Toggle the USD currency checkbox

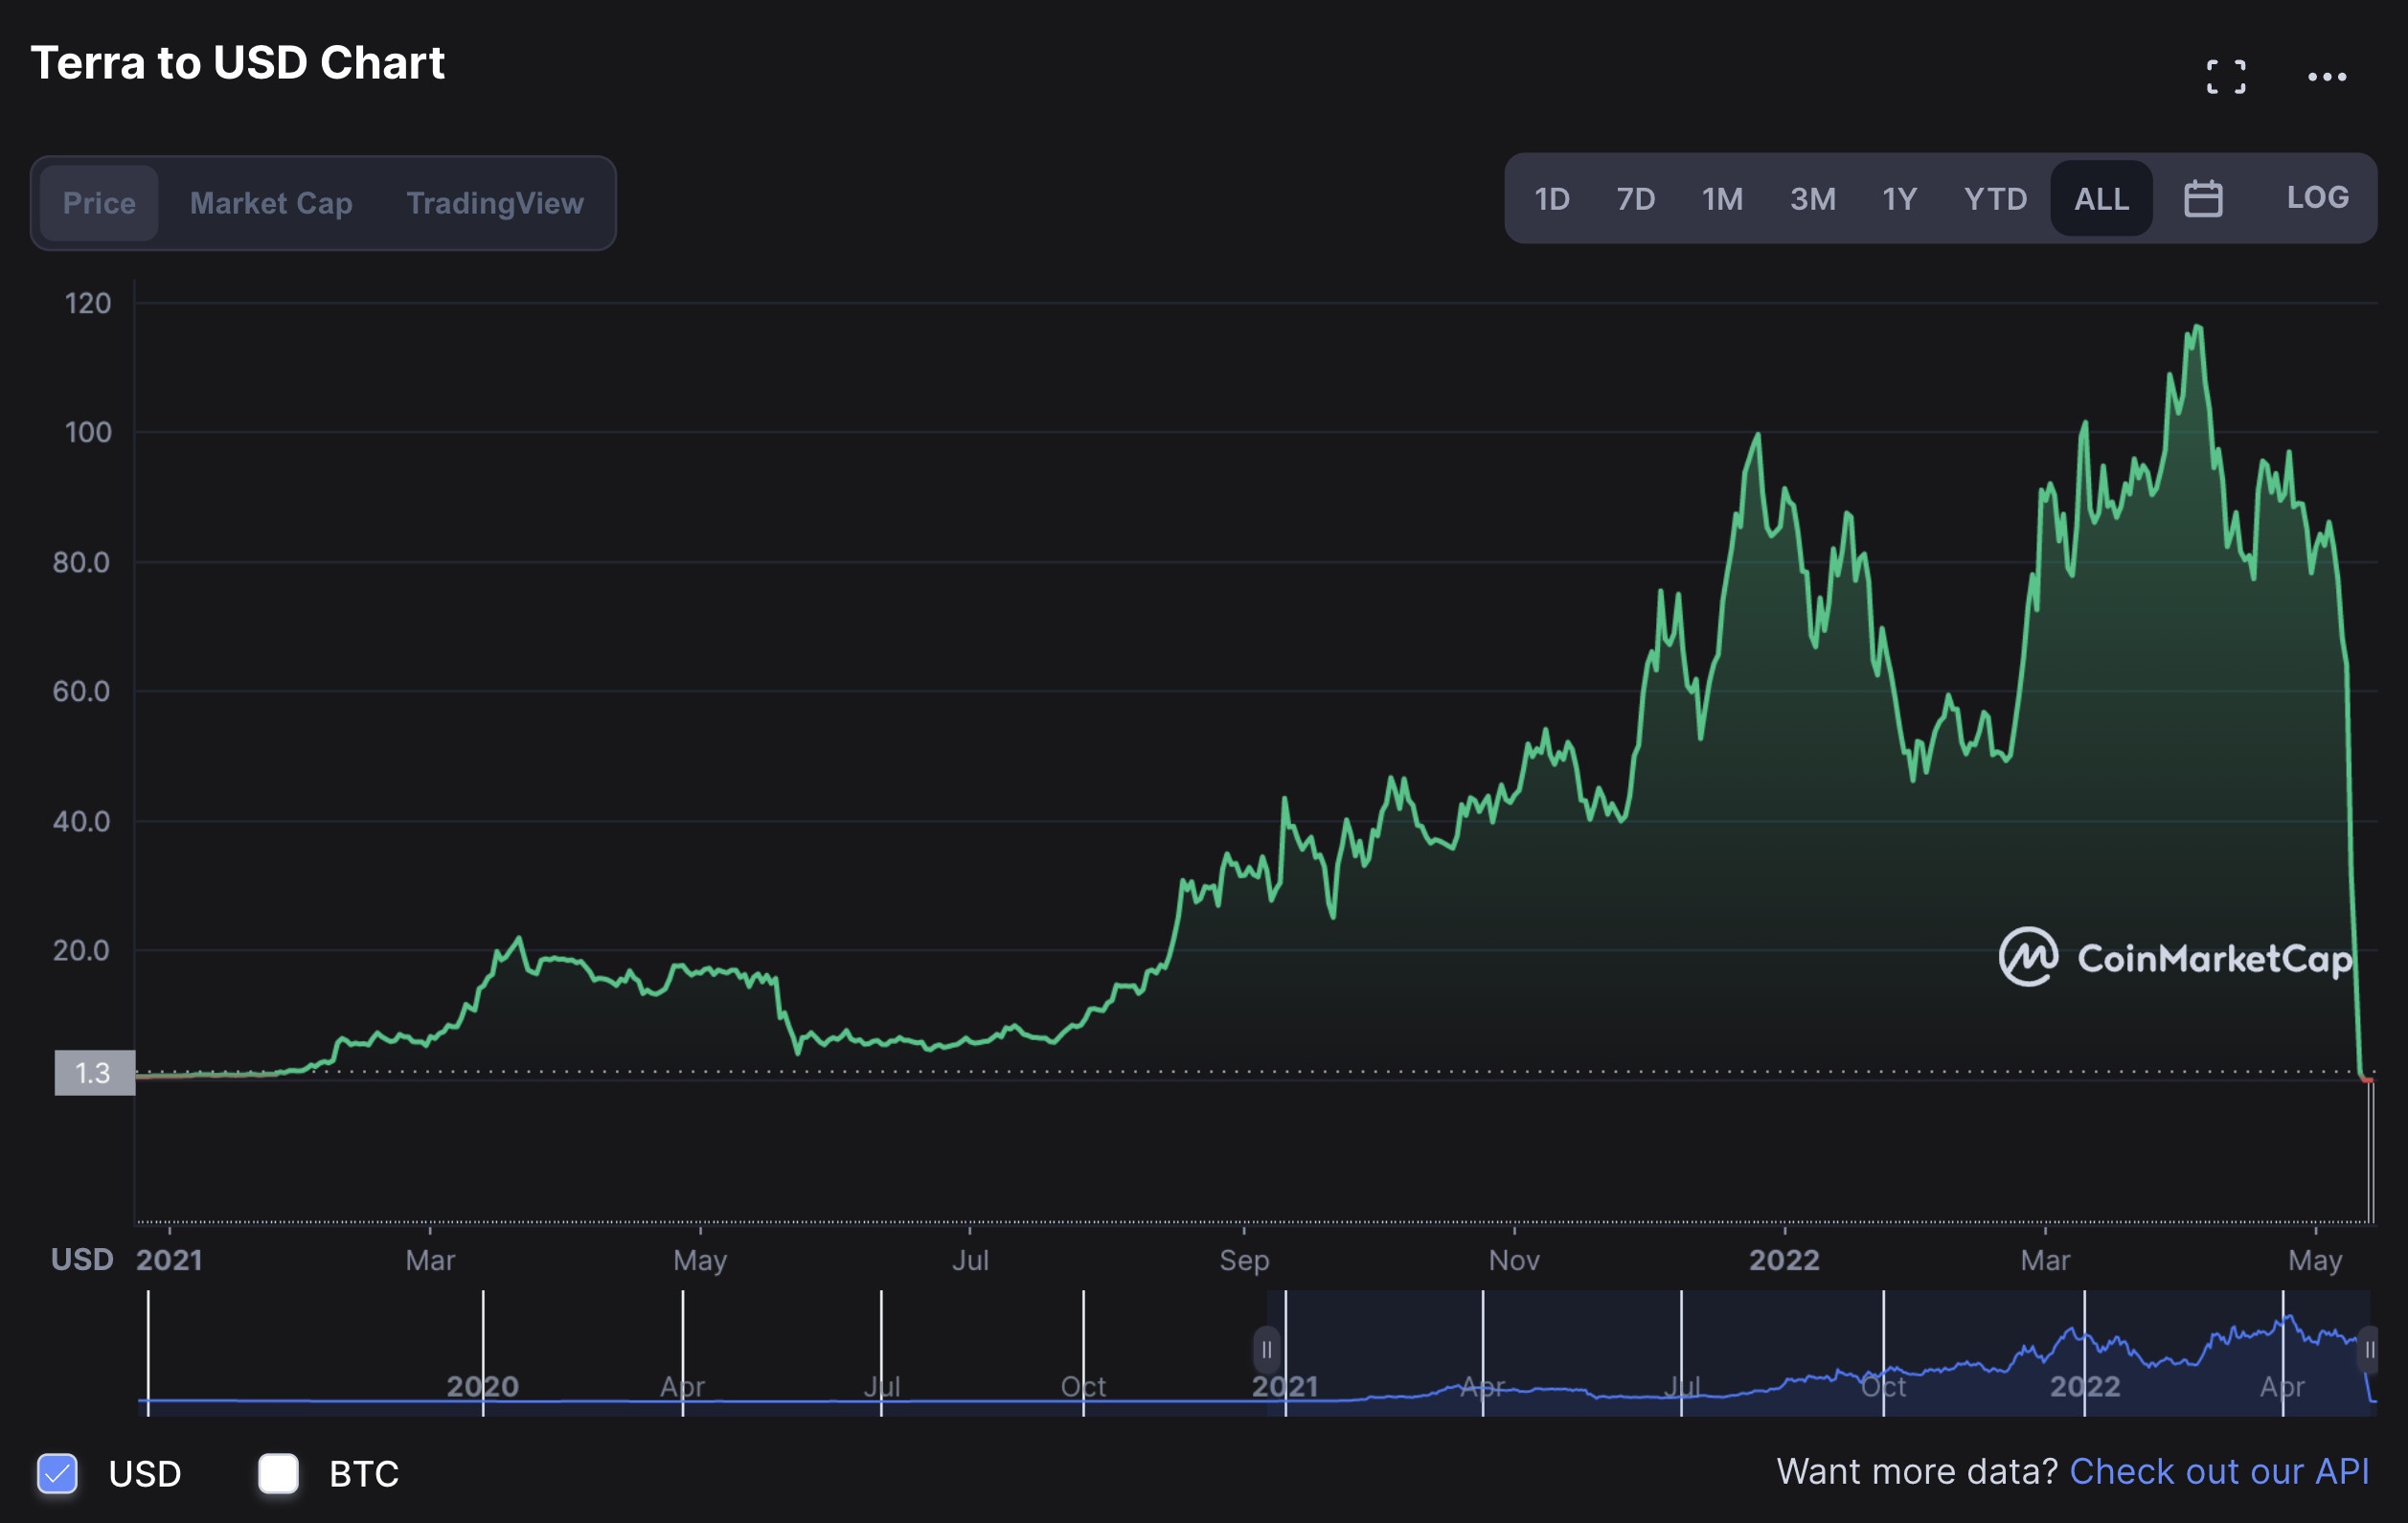[57, 1473]
